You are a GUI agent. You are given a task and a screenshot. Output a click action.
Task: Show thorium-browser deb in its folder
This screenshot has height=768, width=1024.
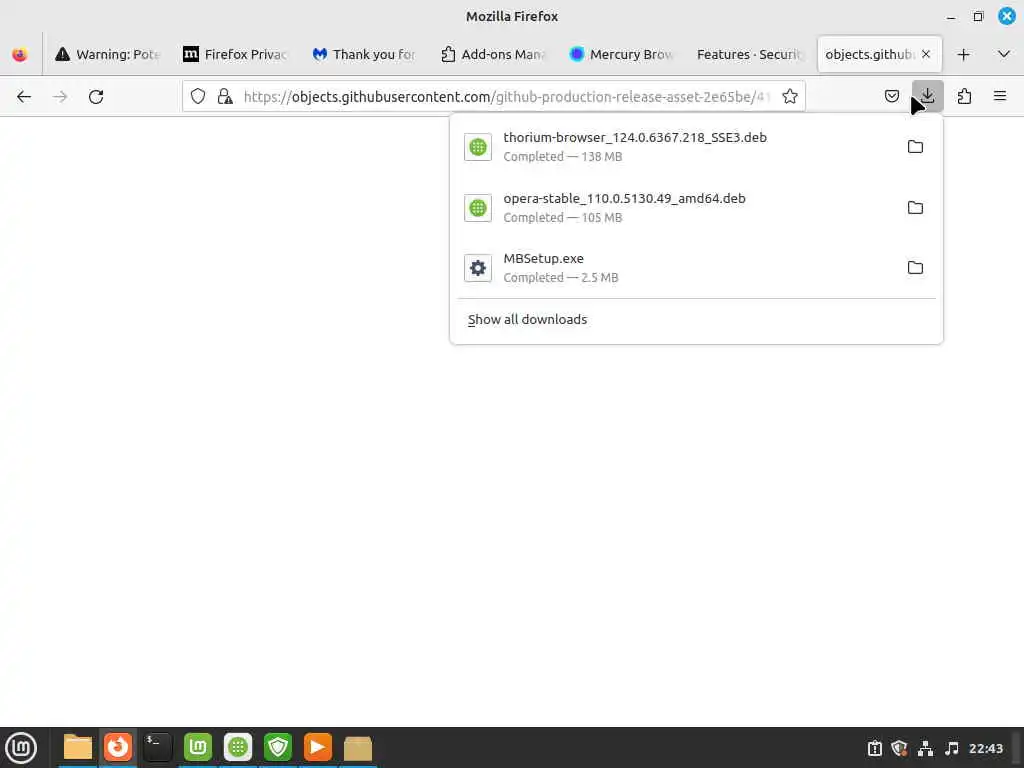coord(916,147)
